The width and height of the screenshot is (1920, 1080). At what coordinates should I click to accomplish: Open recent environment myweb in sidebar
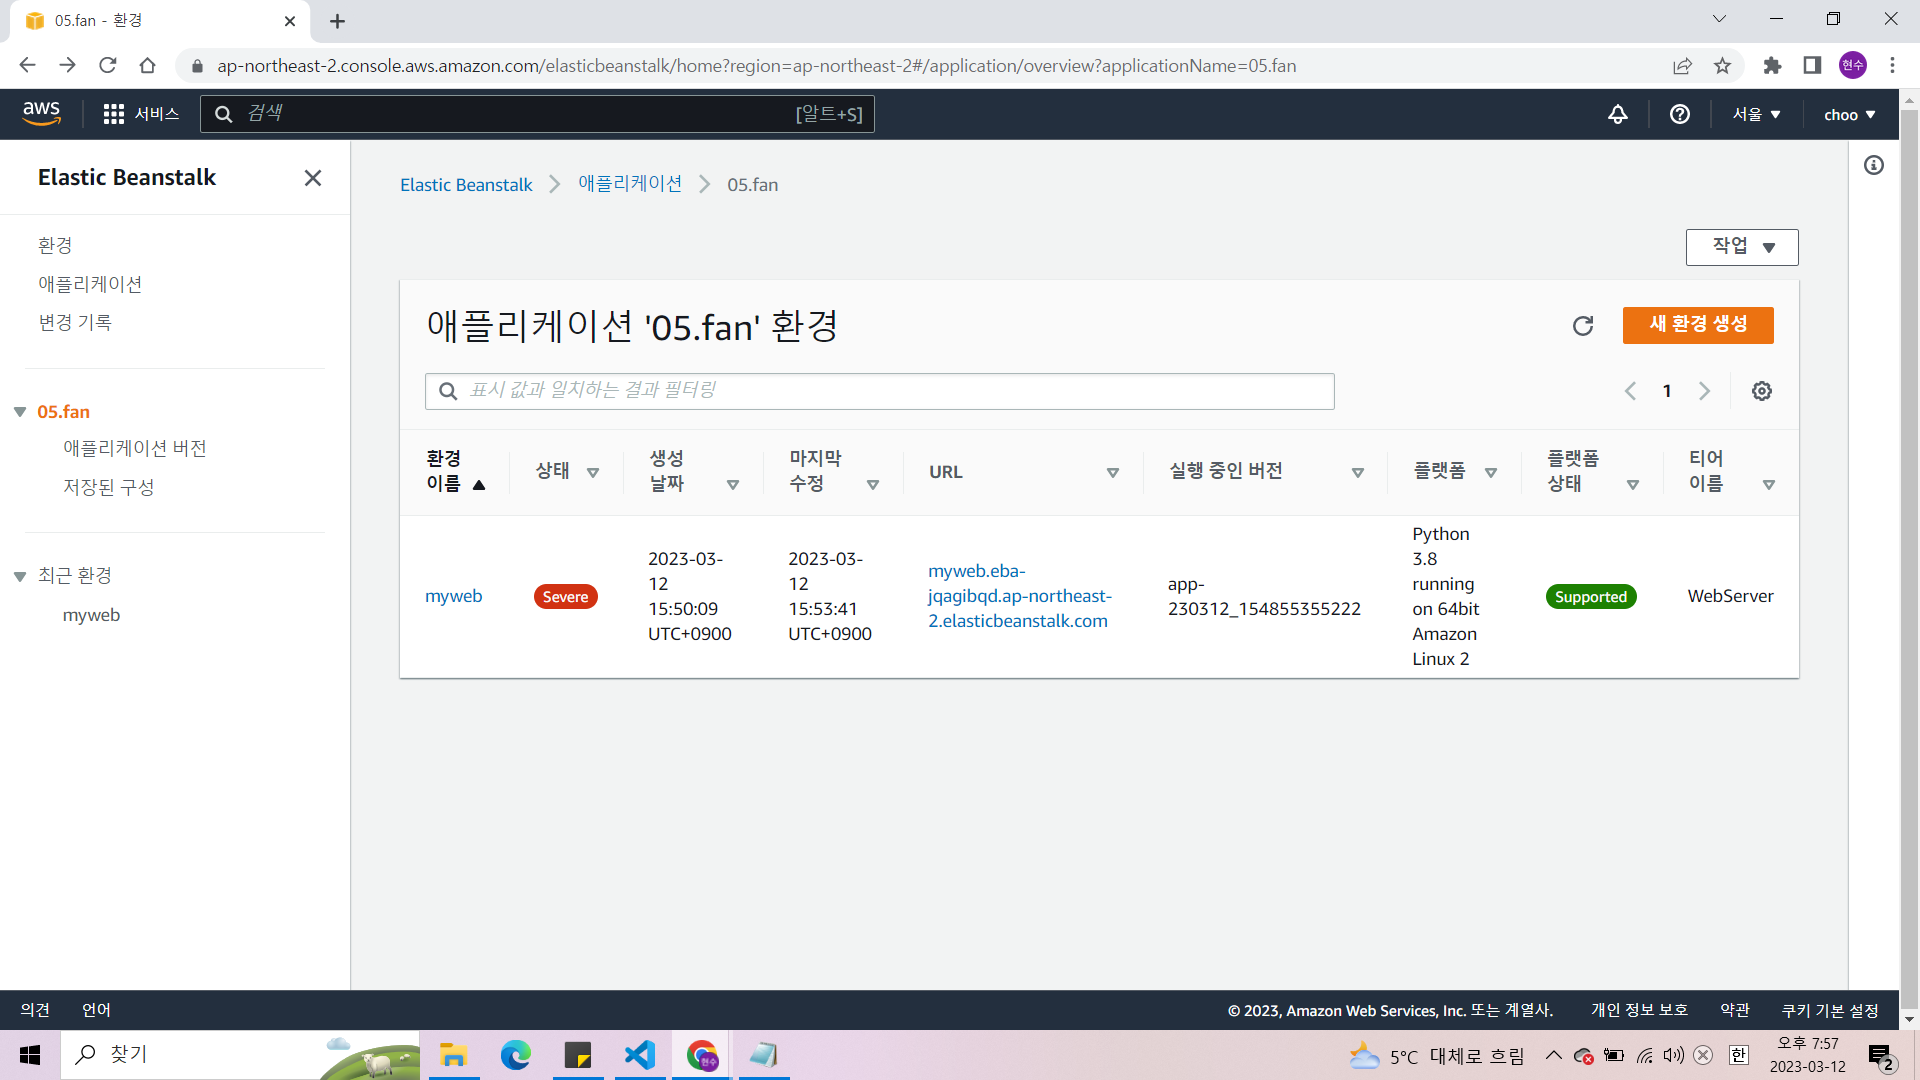[91, 615]
